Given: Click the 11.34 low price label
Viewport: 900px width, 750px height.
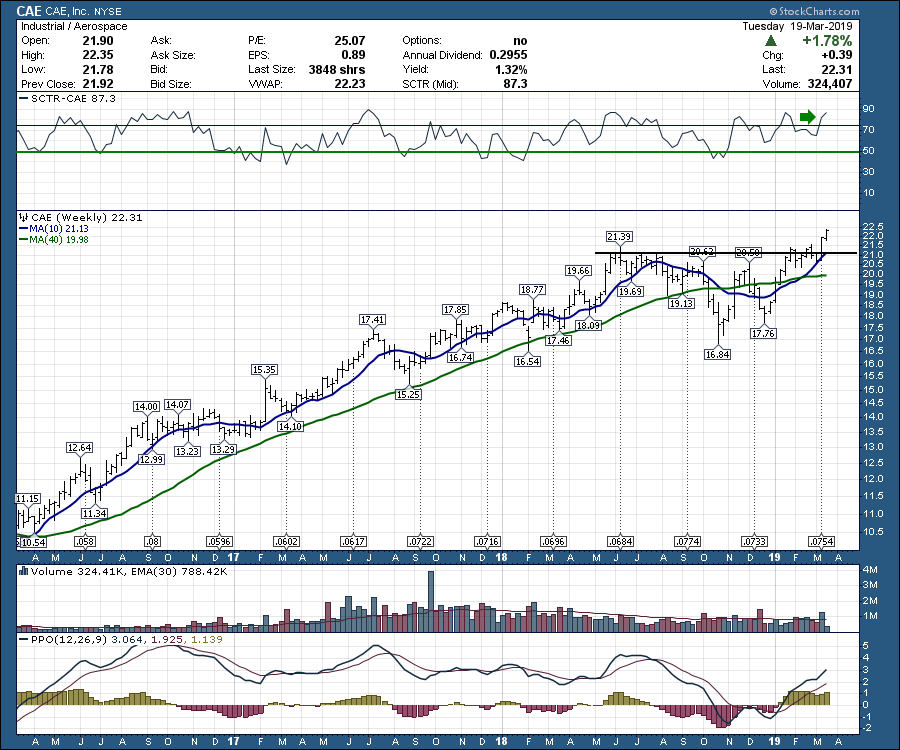Looking at the screenshot, I should (x=94, y=514).
